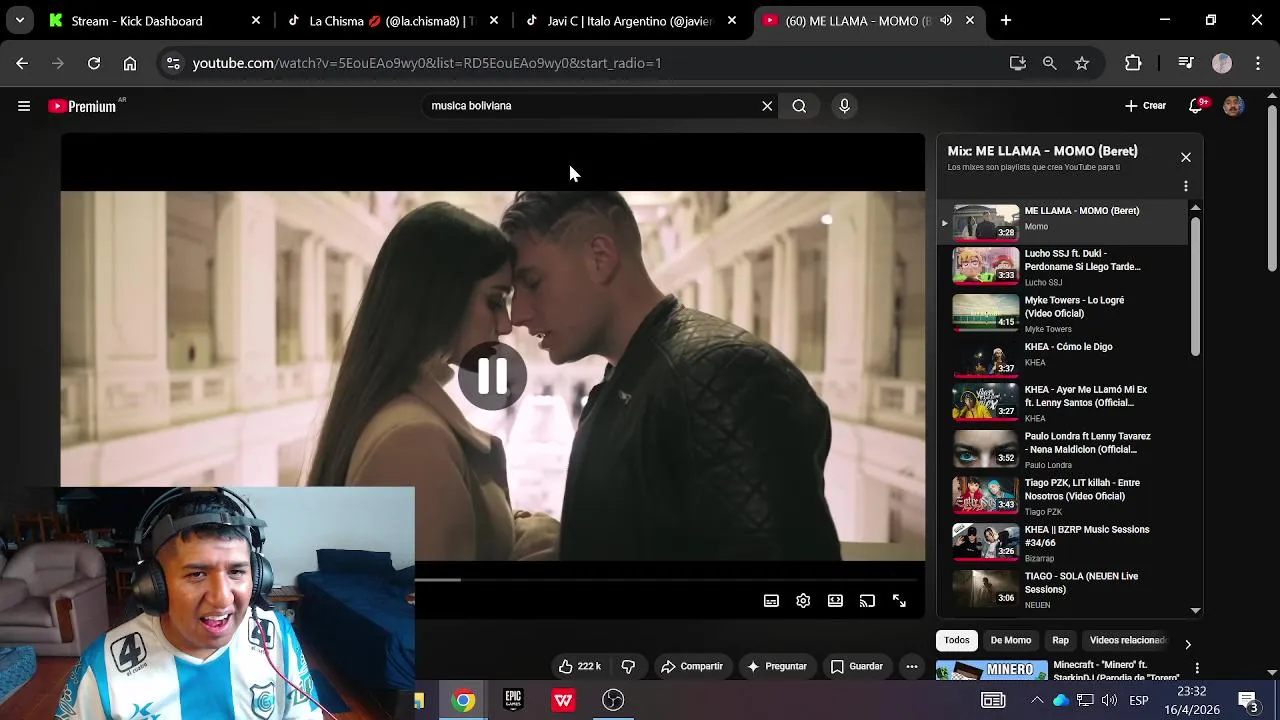Open the Extensions puzzle icon
This screenshot has height=720, width=1280.
1133,63
